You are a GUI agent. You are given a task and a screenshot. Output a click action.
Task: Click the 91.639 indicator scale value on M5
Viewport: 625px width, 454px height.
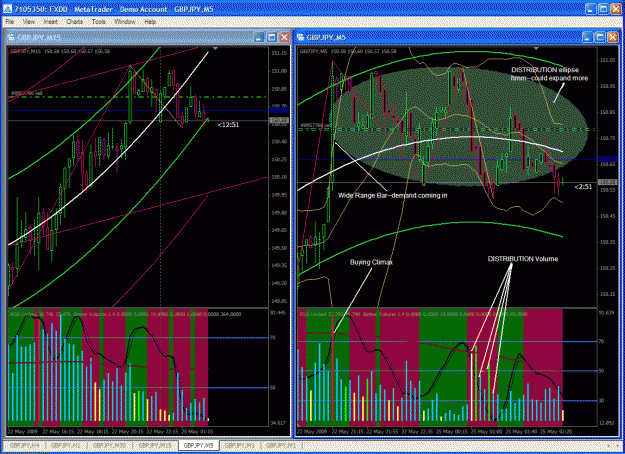pyautogui.click(x=607, y=313)
